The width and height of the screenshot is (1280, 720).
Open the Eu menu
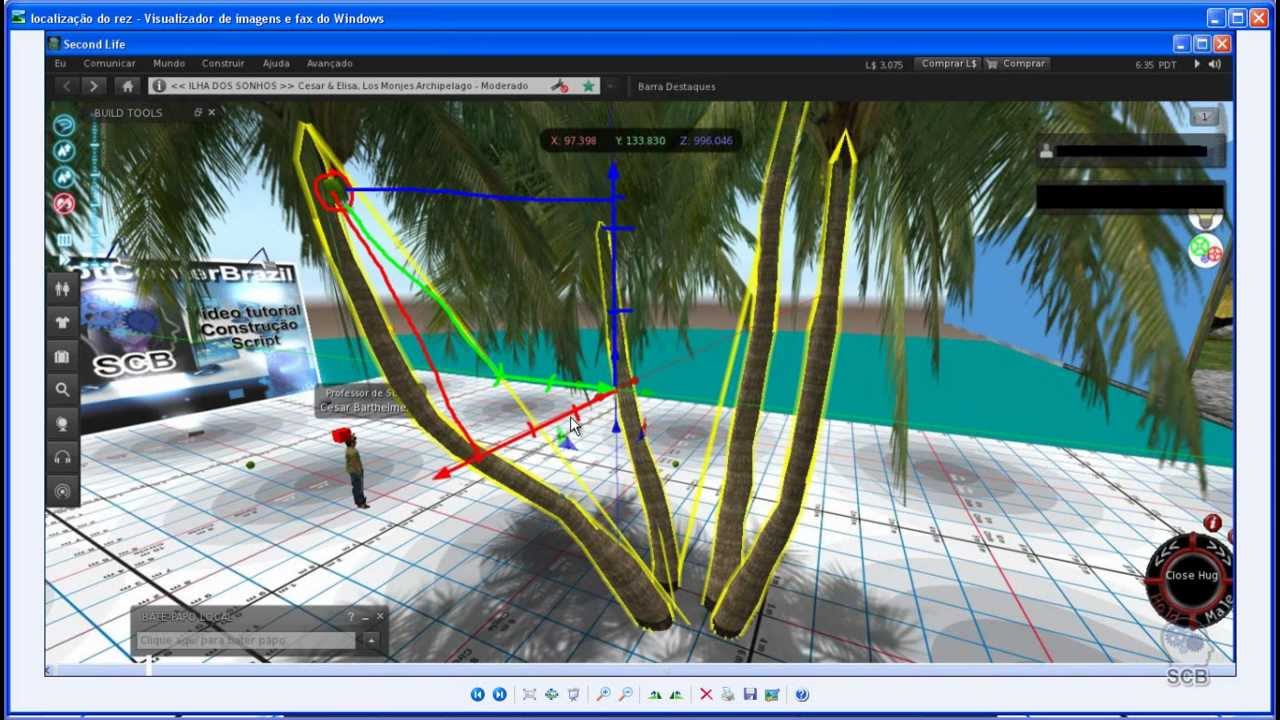pos(61,64)
